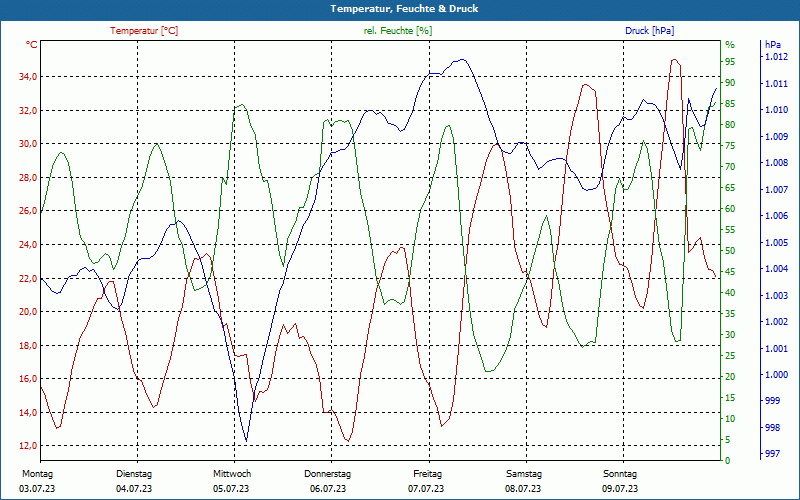The image size is (800, 500).
Task: Click the Samstag day label
Action: click(523, 474)
